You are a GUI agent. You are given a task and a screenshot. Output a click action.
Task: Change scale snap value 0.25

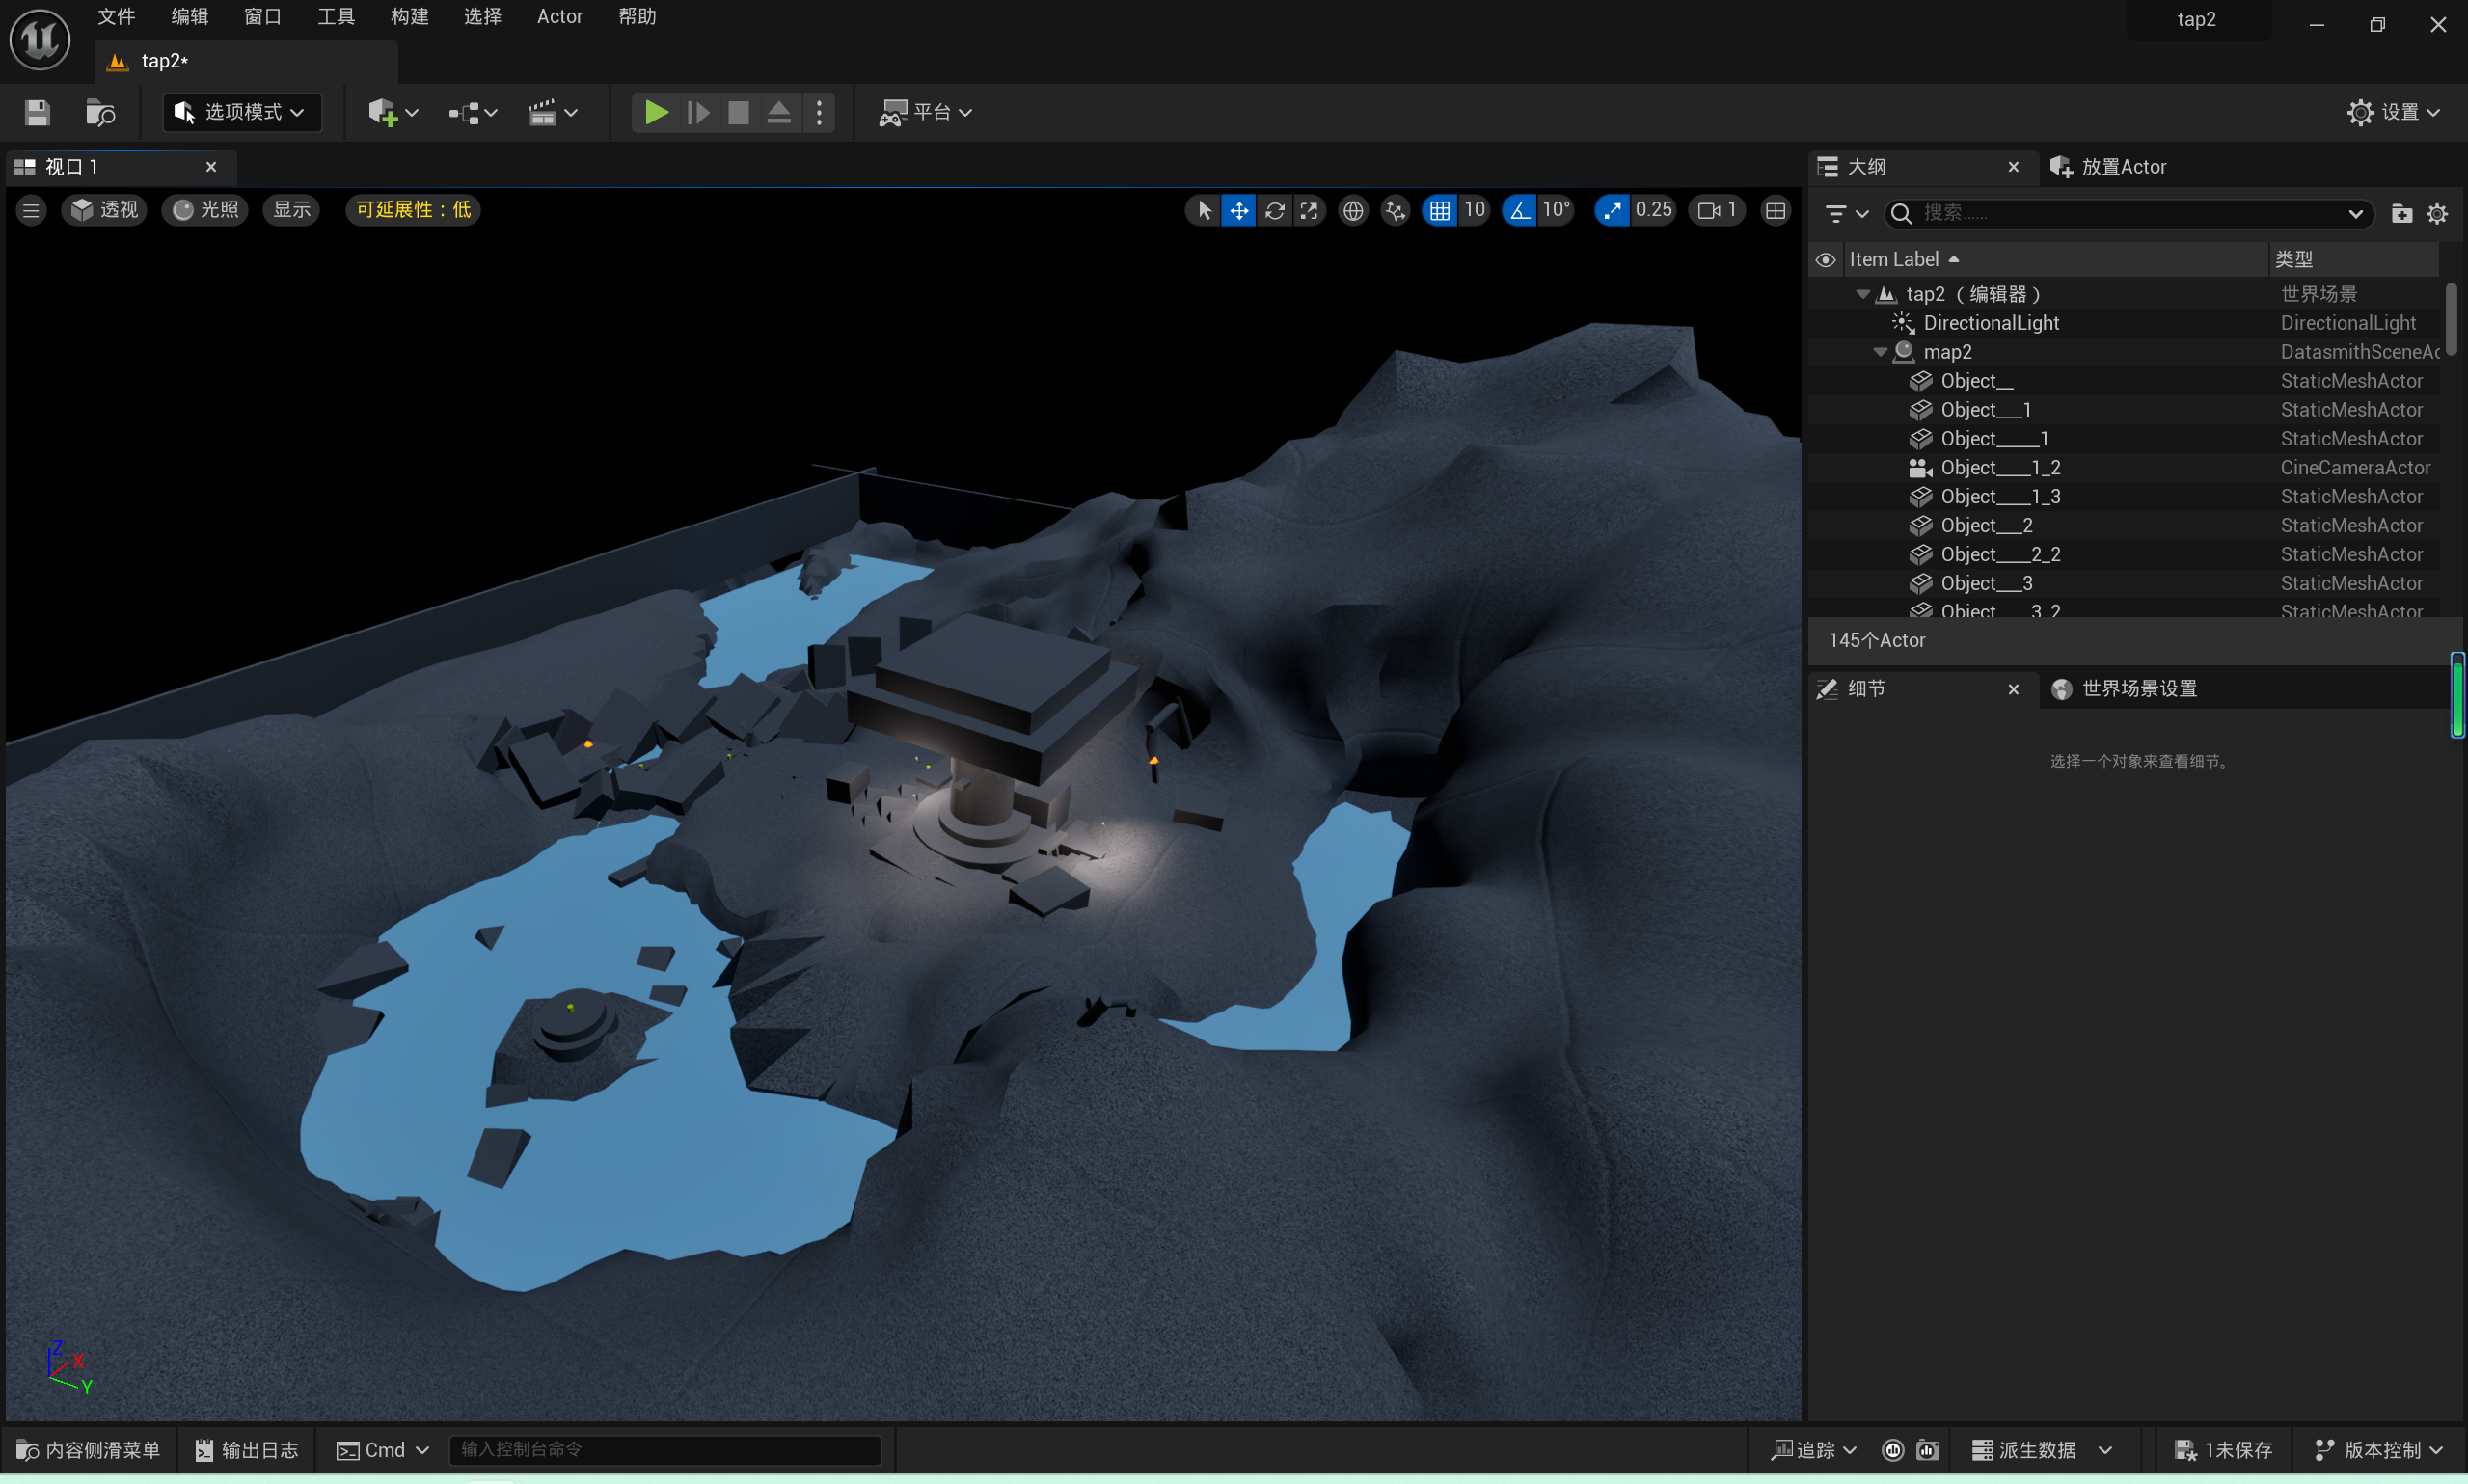pyautogui.click(x=1653, y=210)
